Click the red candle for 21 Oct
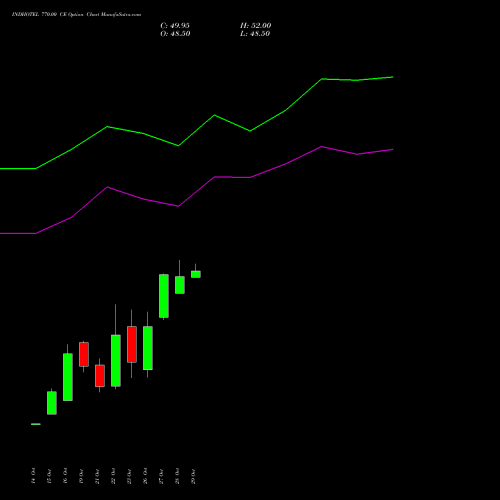Screen dimensions: 500x500 click(100, 376)
